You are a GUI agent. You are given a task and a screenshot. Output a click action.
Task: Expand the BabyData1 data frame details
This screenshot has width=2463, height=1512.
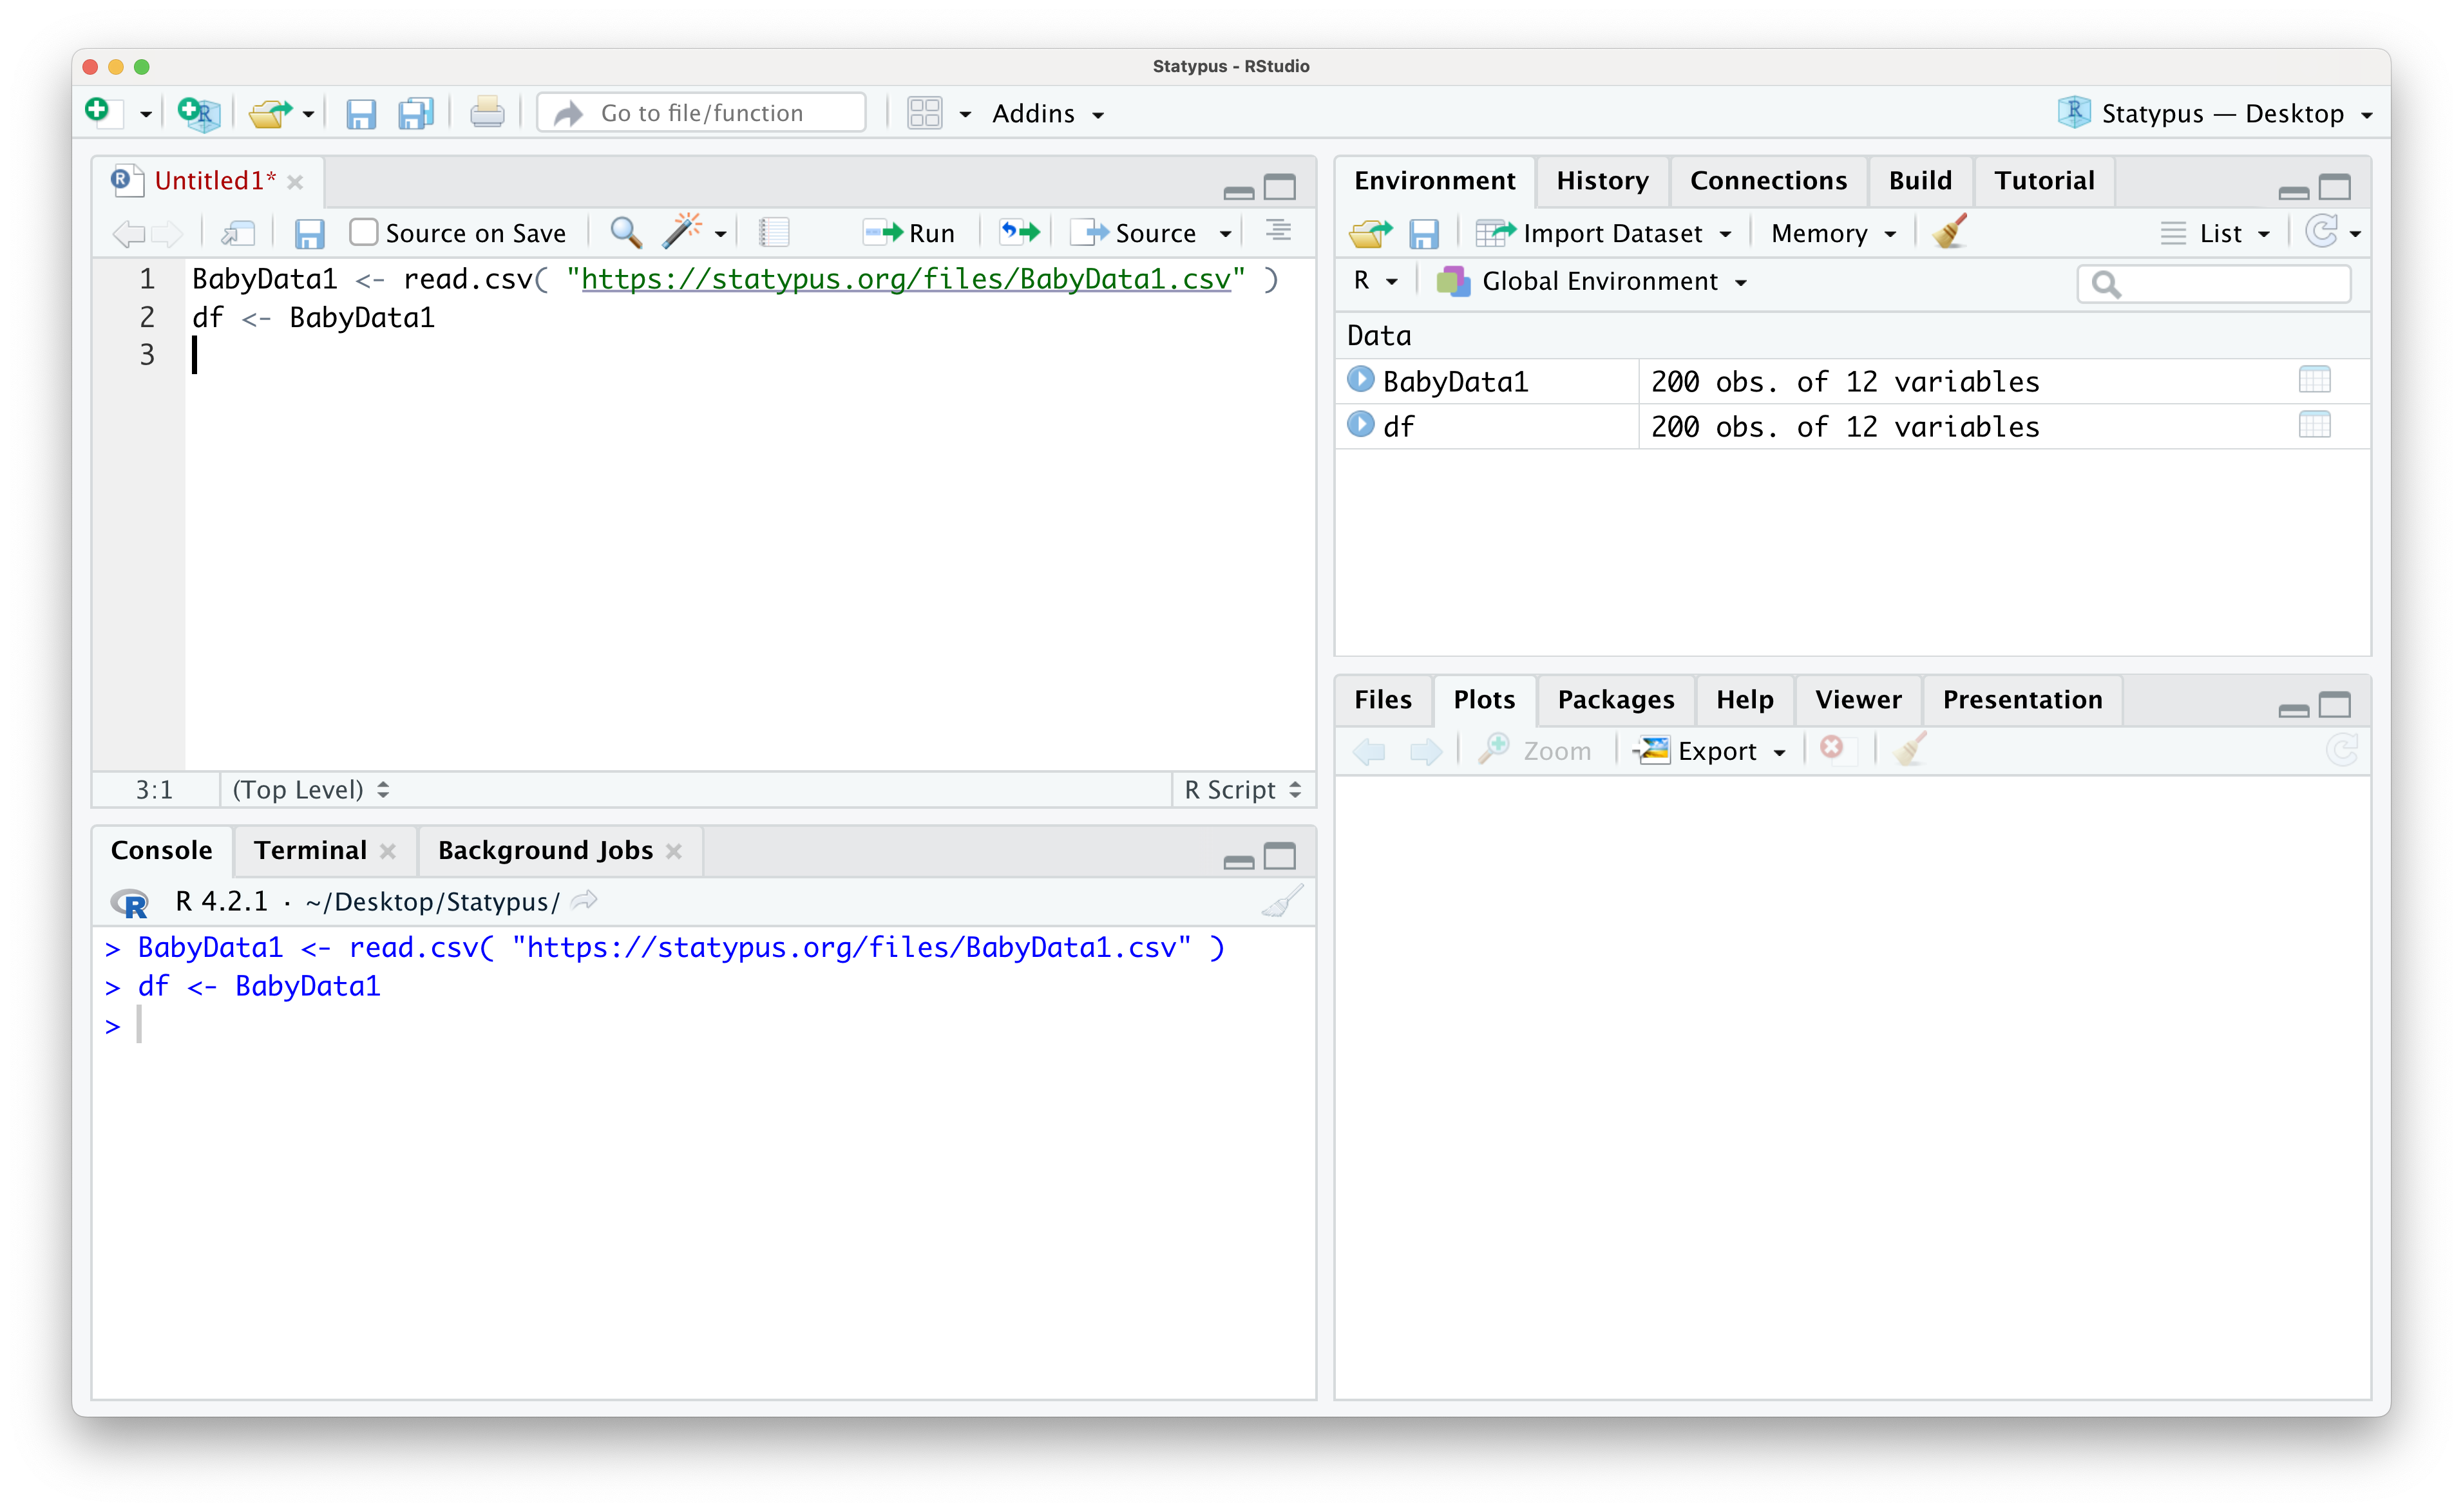[1360, 380]
